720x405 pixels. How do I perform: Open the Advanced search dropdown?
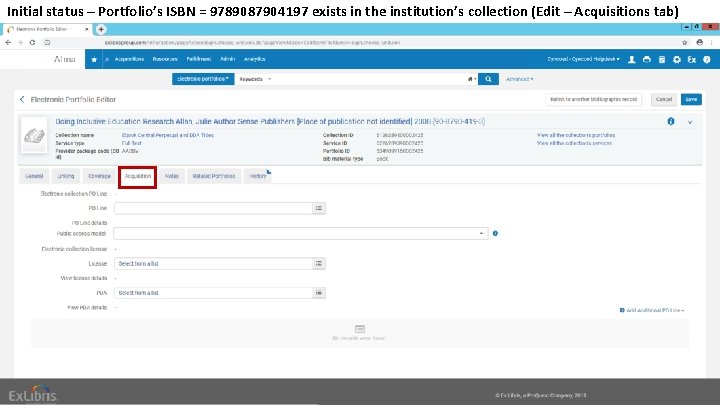point(519,79)
